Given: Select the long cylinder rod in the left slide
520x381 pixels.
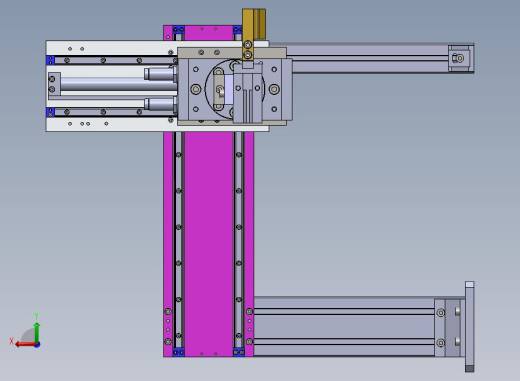Looking at the screenshot, I should (118, 84).
